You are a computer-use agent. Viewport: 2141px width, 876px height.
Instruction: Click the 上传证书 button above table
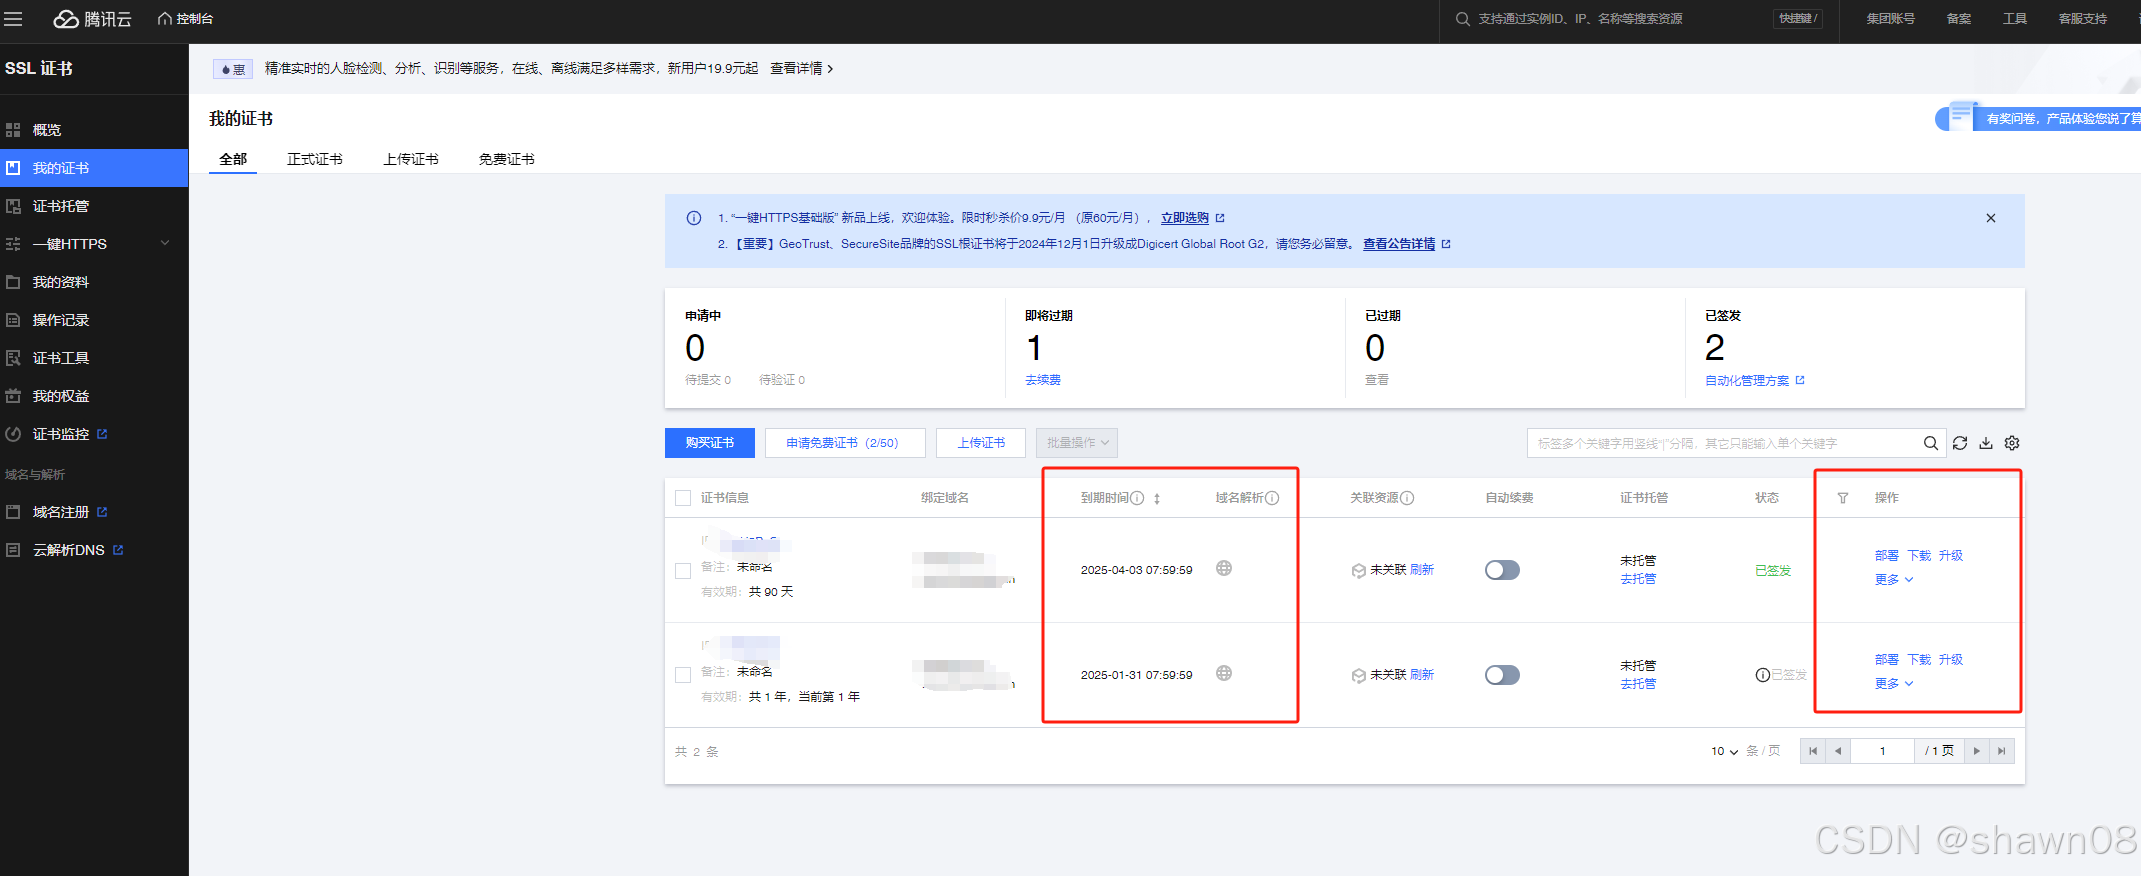pos(981,443)
